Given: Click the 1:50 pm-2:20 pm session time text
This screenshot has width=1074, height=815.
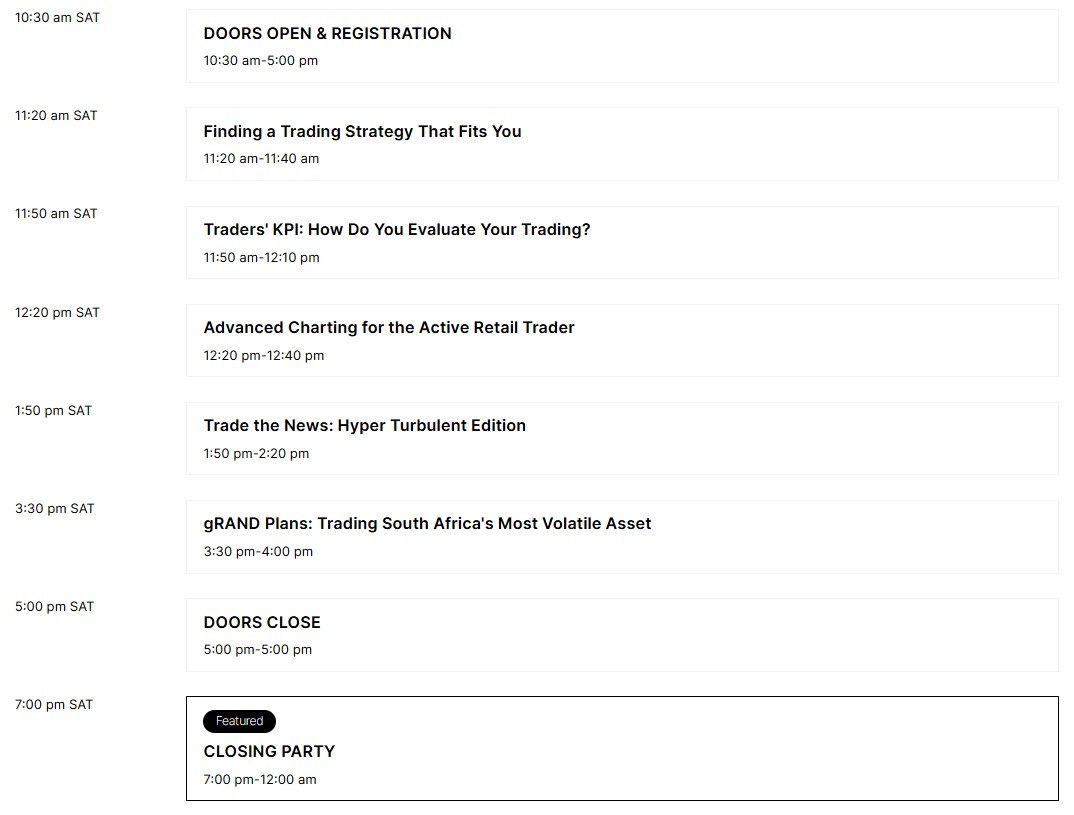Looking at the screenshot, I should 256,453.
